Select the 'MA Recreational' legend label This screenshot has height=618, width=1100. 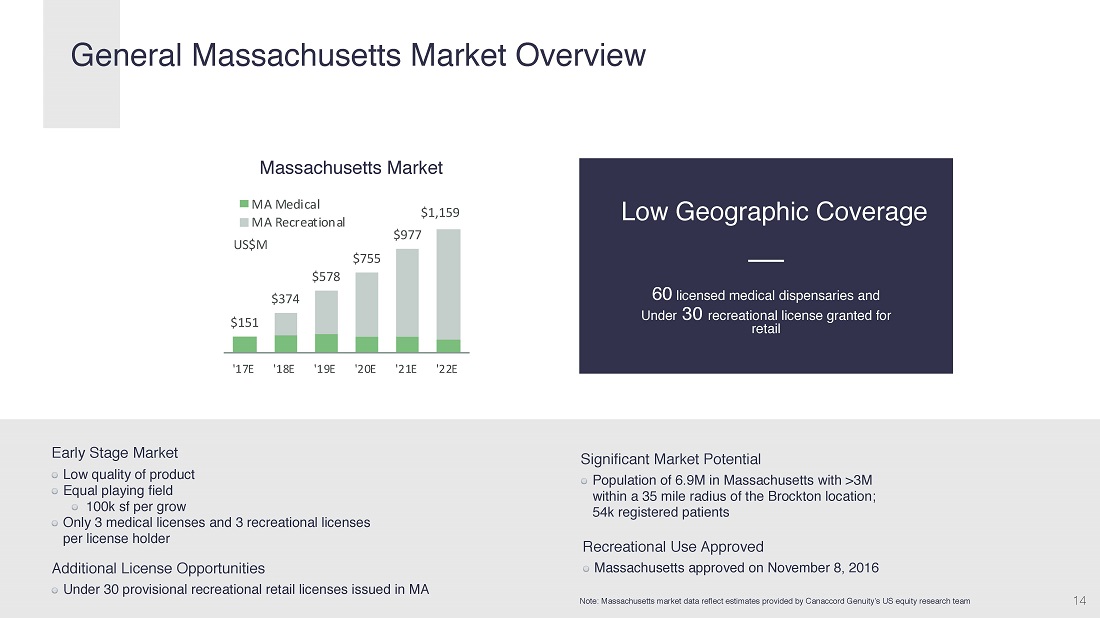tap(298, 222)
